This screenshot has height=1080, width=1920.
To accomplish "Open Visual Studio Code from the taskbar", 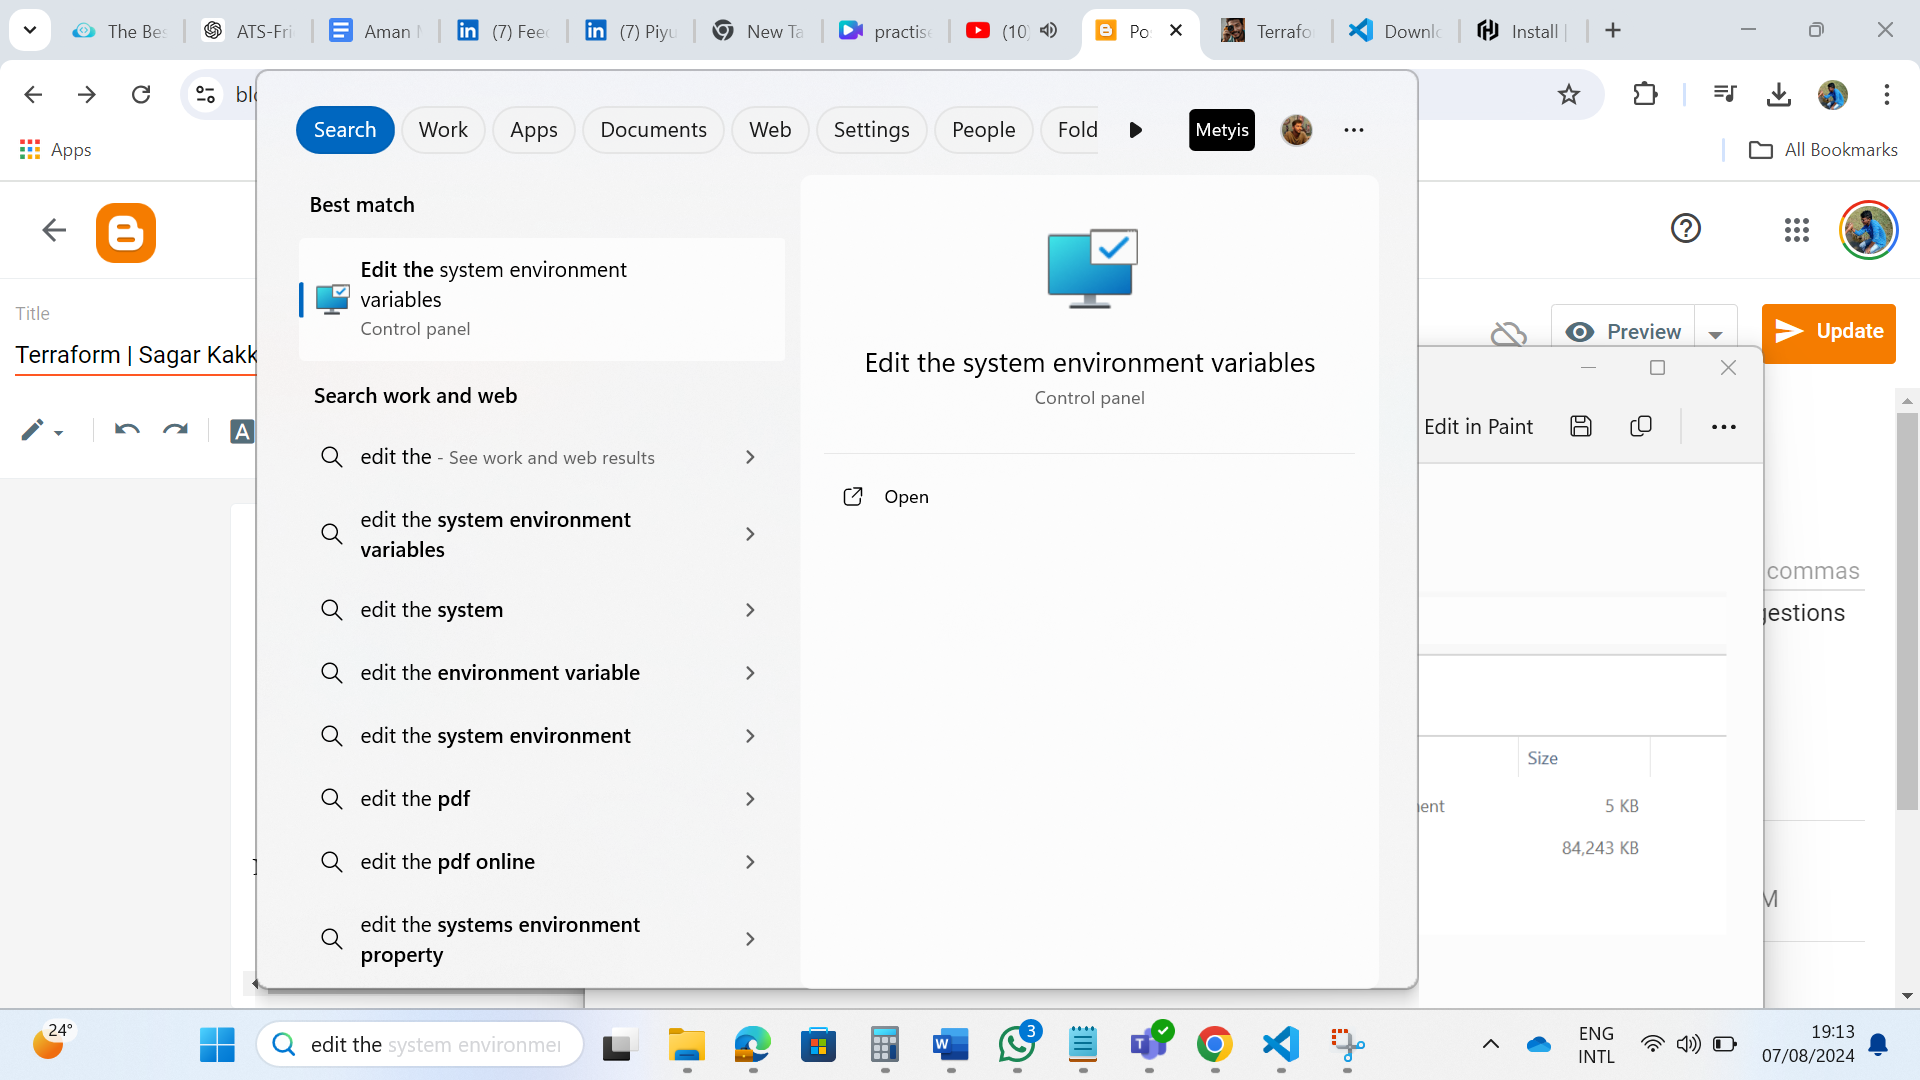I will [x=1281, y=1045].
